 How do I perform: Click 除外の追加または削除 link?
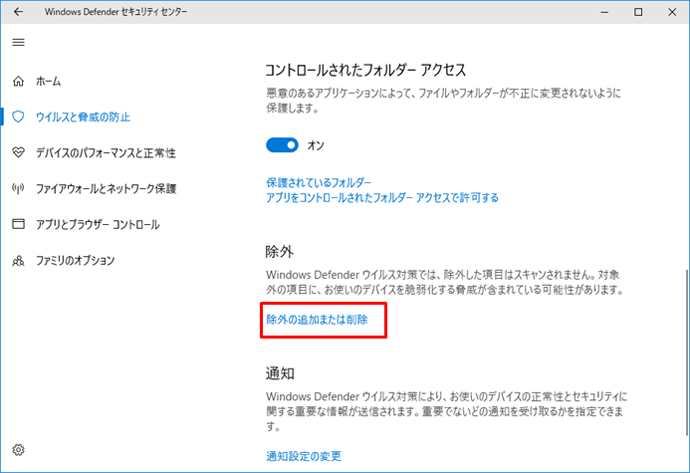317,319
